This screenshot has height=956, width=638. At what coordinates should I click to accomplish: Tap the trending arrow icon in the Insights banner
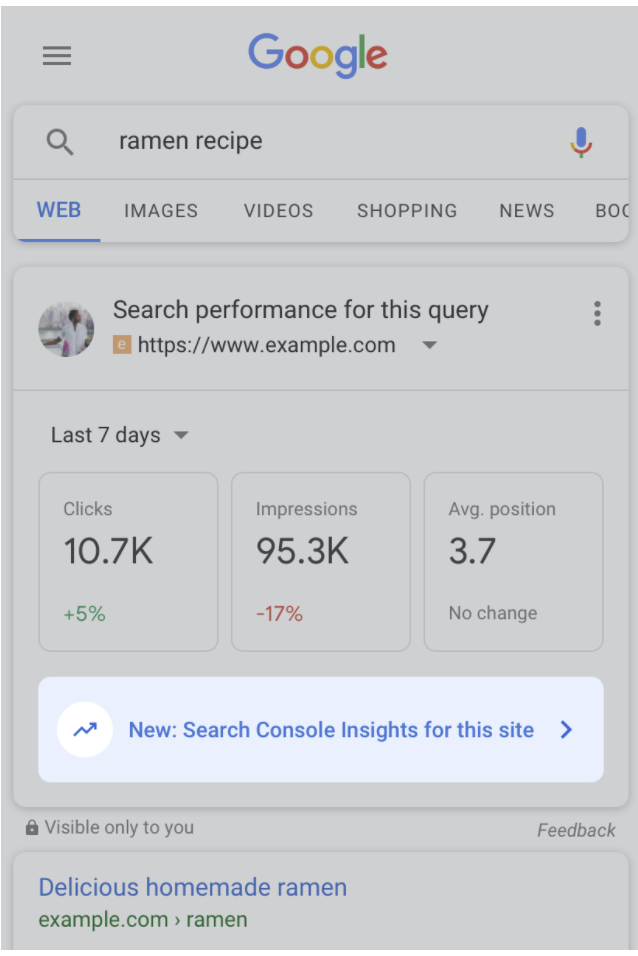click(x=85, y=729)
